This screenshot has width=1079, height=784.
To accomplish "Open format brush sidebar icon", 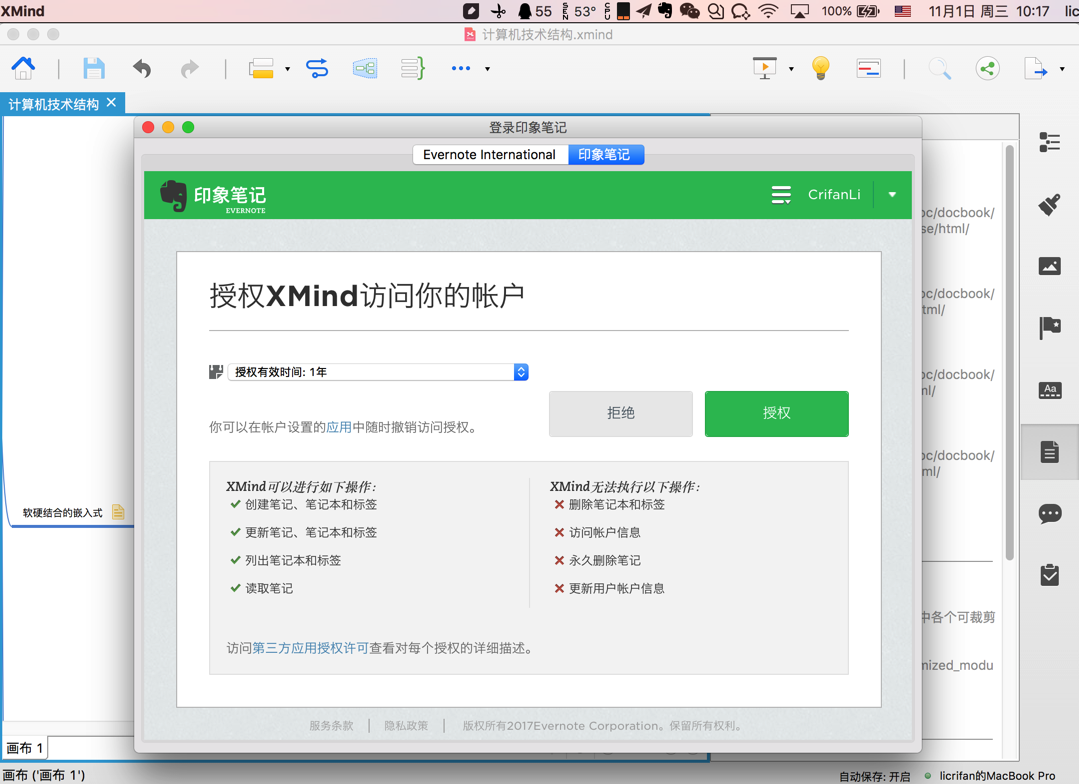I will 1049,204.
